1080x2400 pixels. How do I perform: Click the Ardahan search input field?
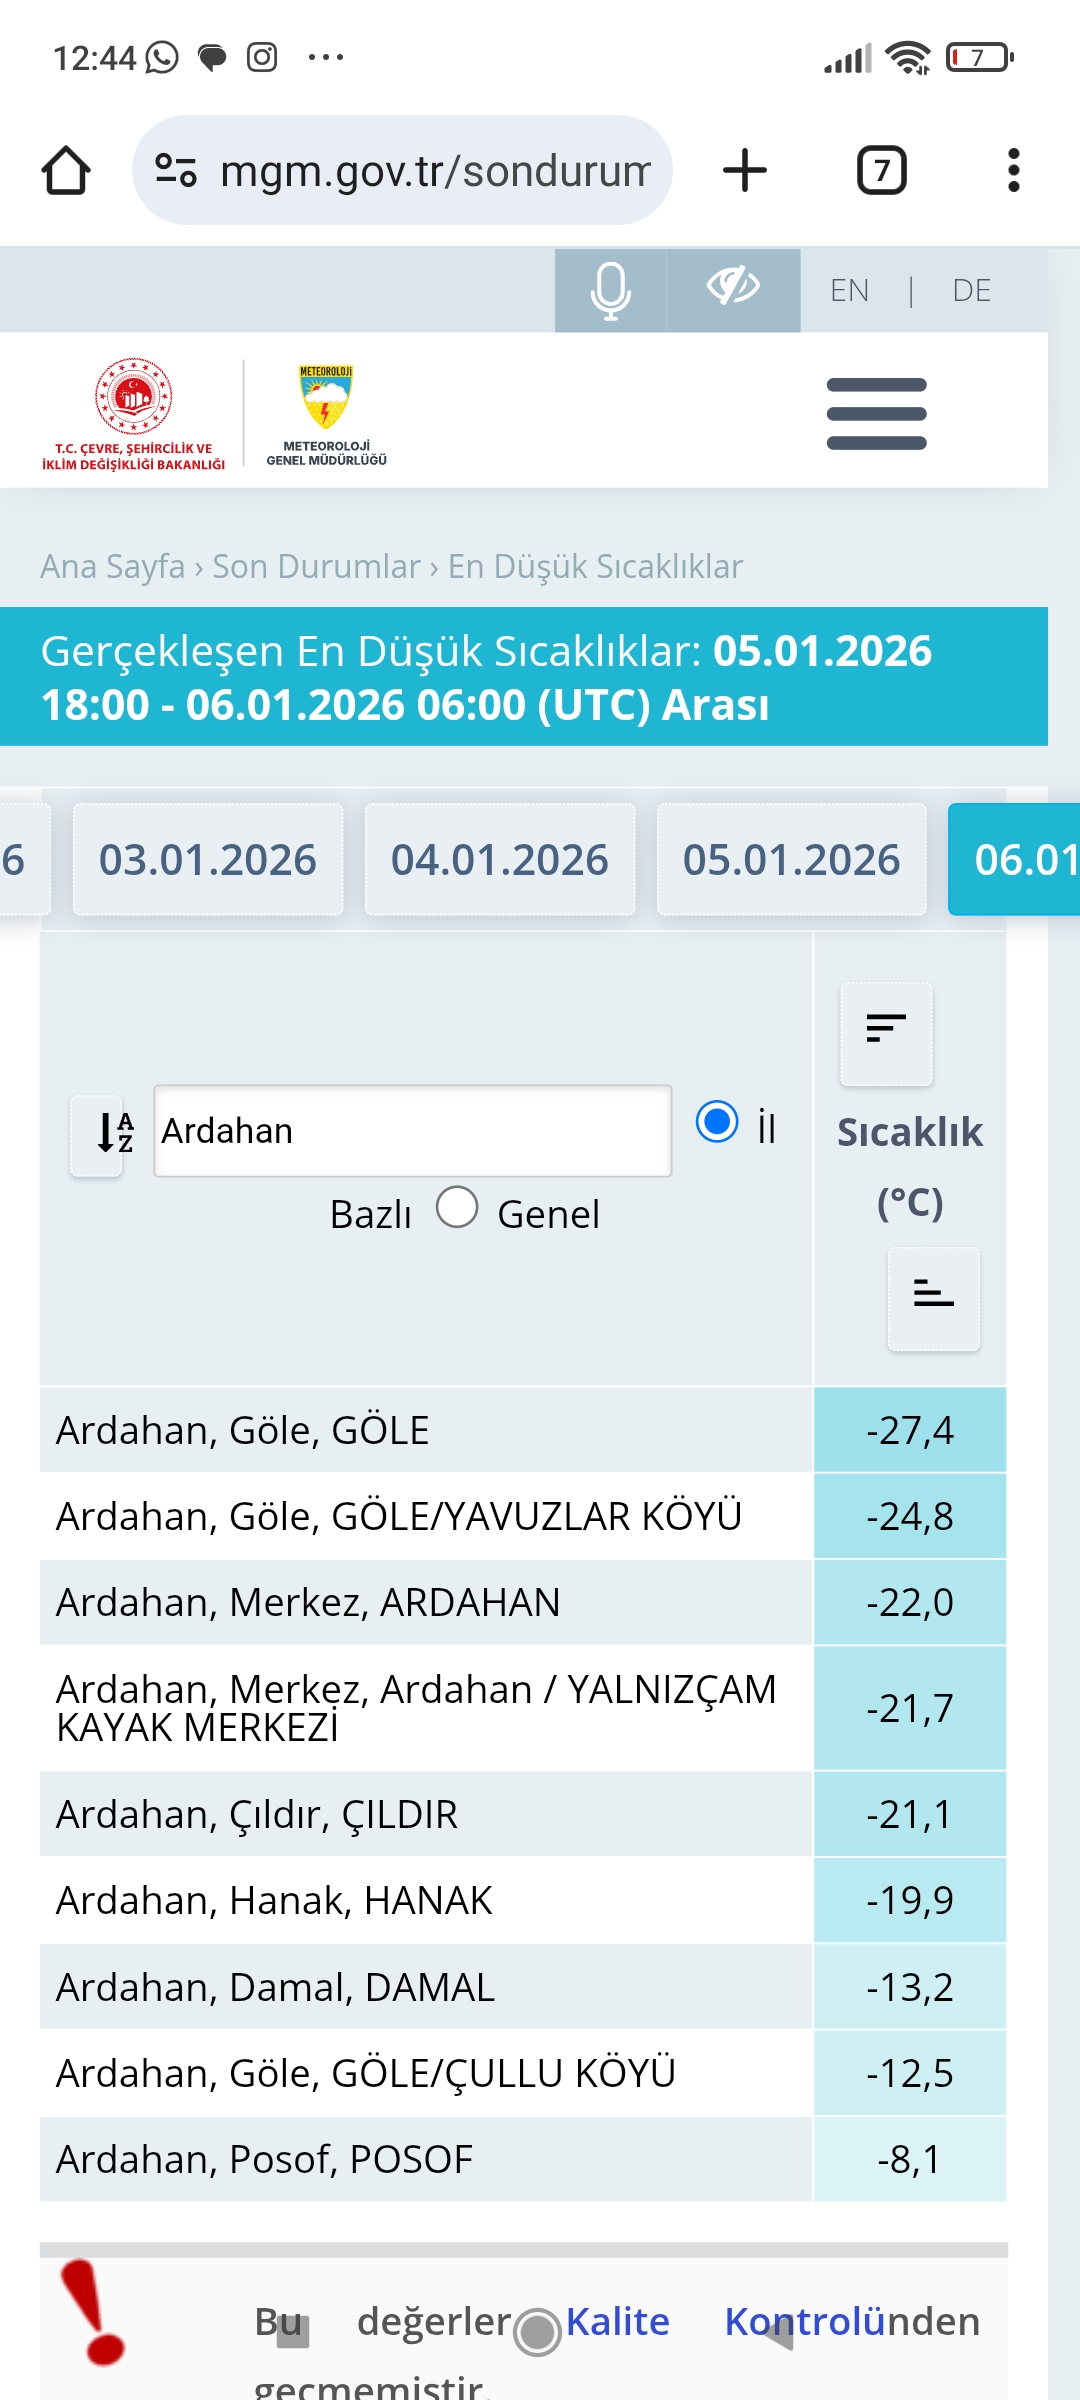pyautogui.click(x=412, y=1131)
